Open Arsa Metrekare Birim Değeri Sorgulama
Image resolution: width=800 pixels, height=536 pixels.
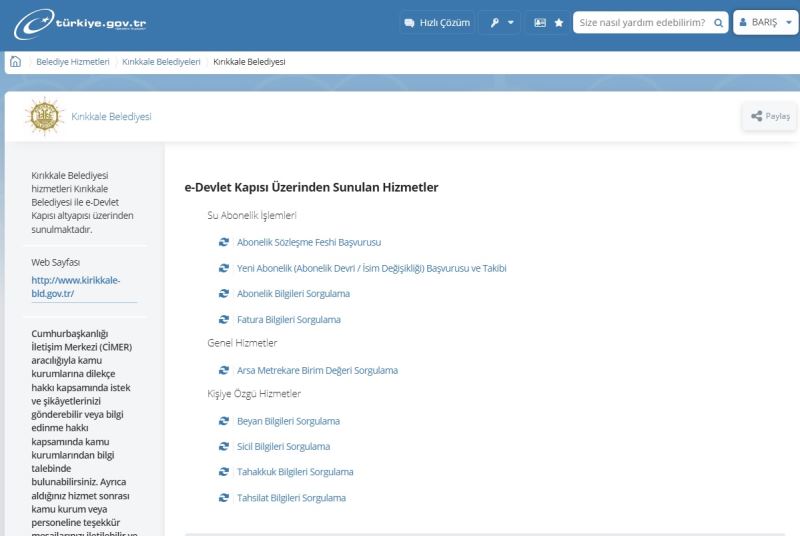click(317, 370)
